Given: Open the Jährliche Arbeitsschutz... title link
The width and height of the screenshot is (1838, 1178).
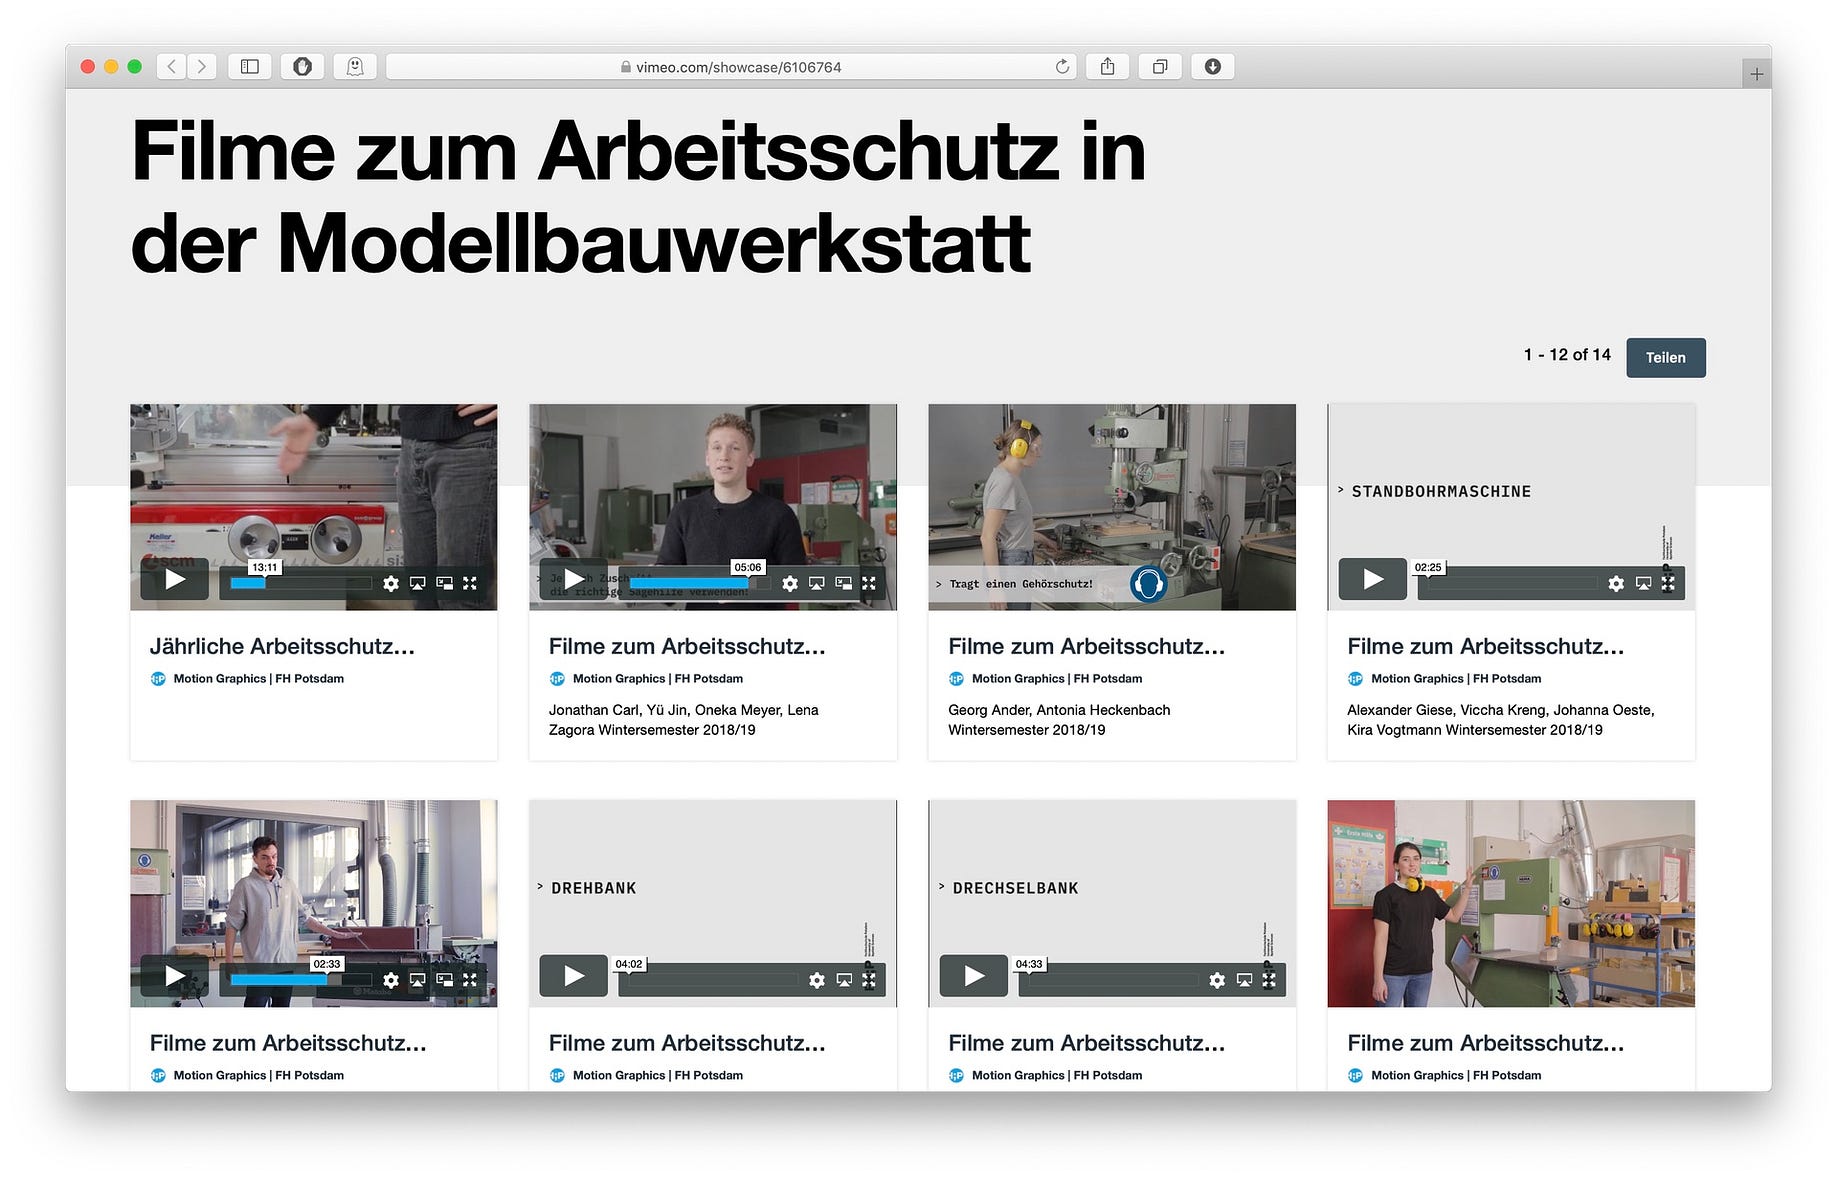Looking at the screenshot, I should tap(282, 646).
